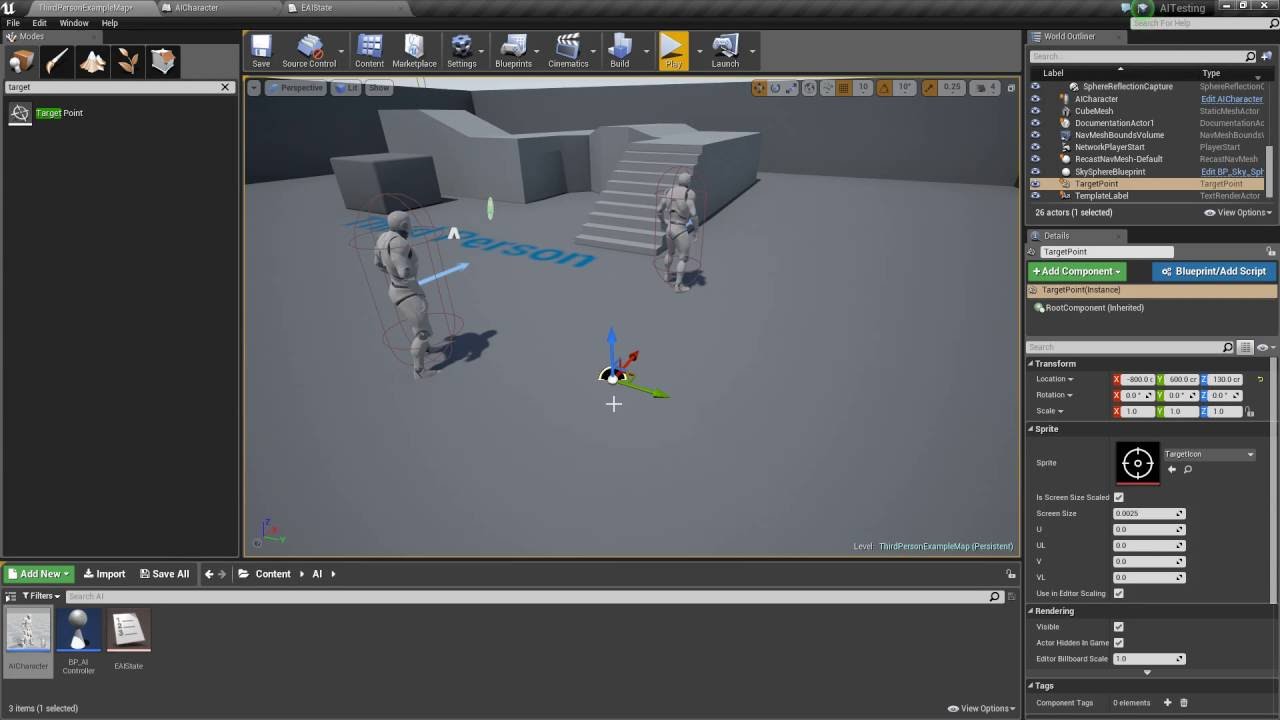Clear the Modes search text
The height and width of the screenshot is (720, 1280).
pyautogui.click(x=225, y=87)
